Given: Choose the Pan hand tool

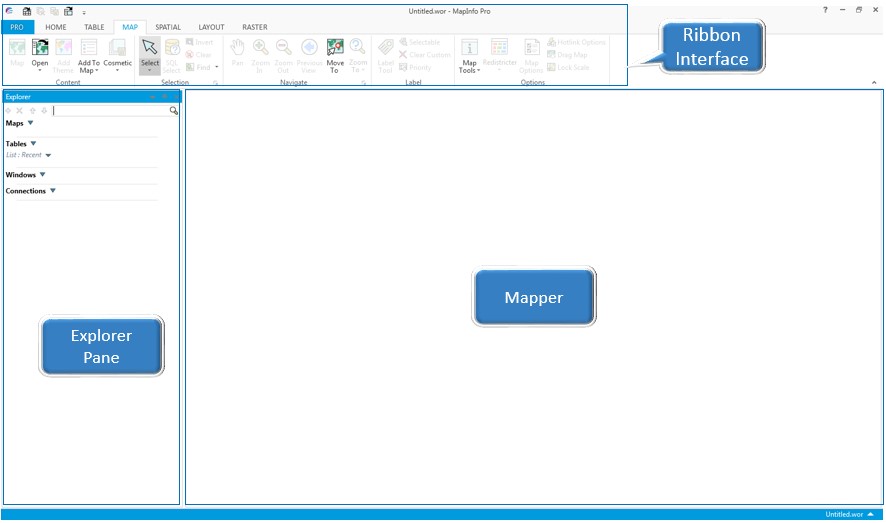Looking at the screenshot, I should pos(237,53).
